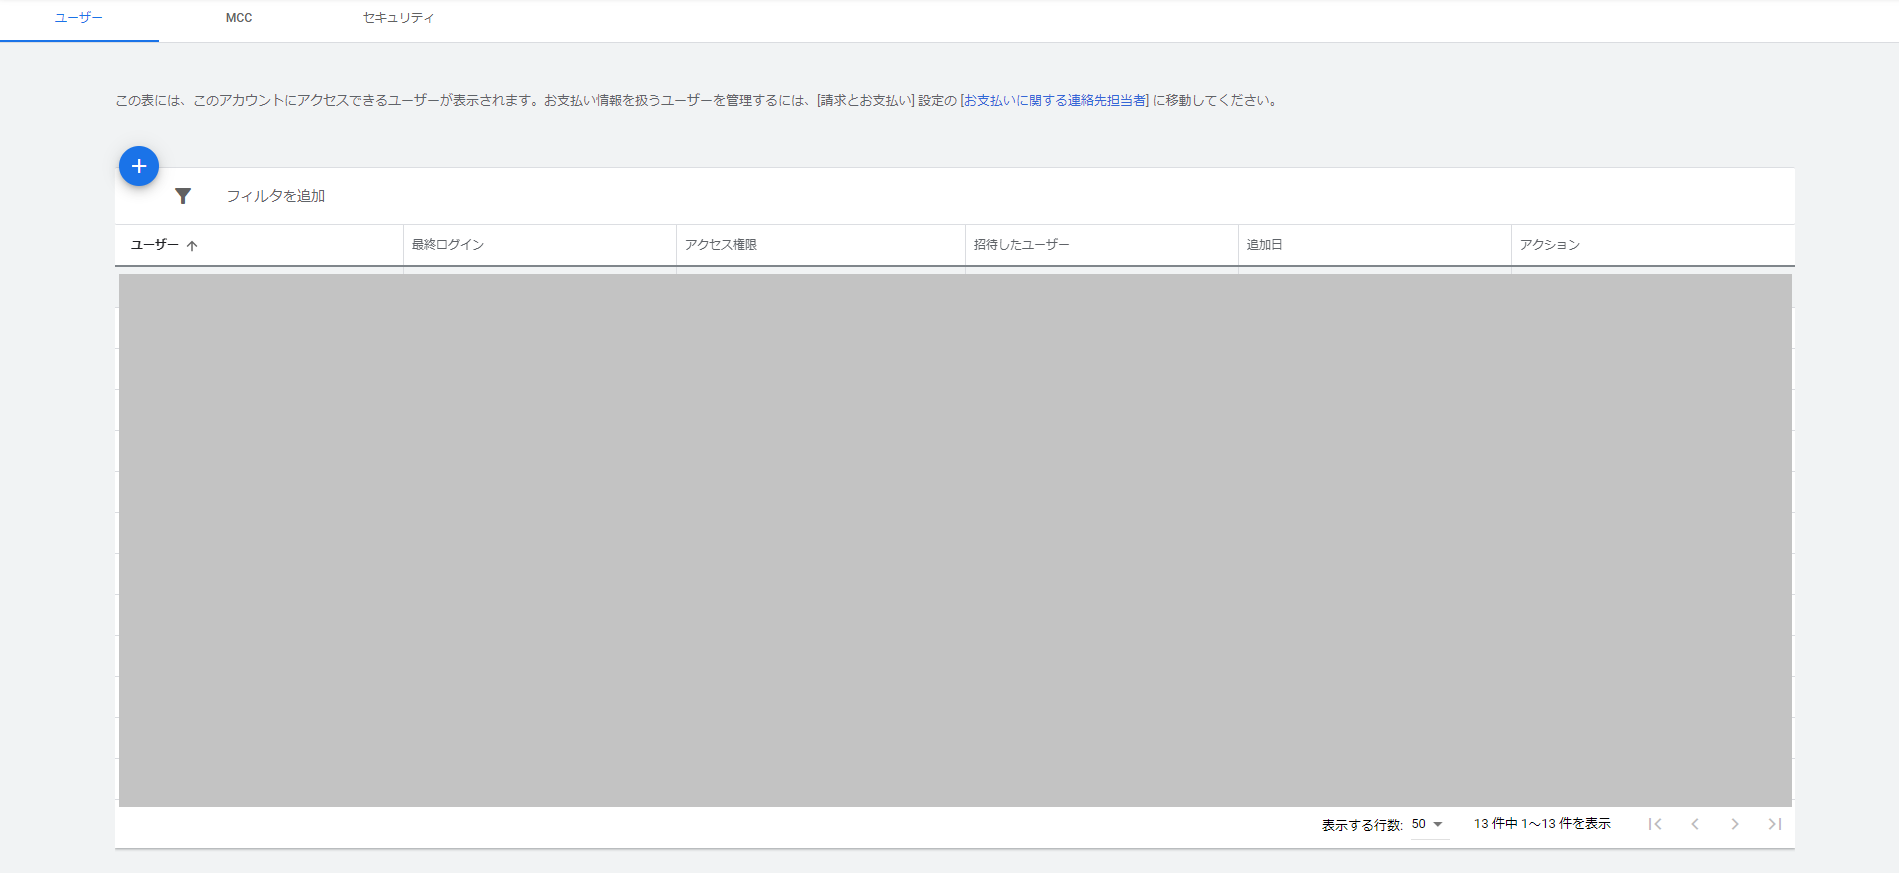This screenshot has height=873, width=1899.
Task: Click the 13 件中 1～13 件を表示 text
Action: point(1542,824)
